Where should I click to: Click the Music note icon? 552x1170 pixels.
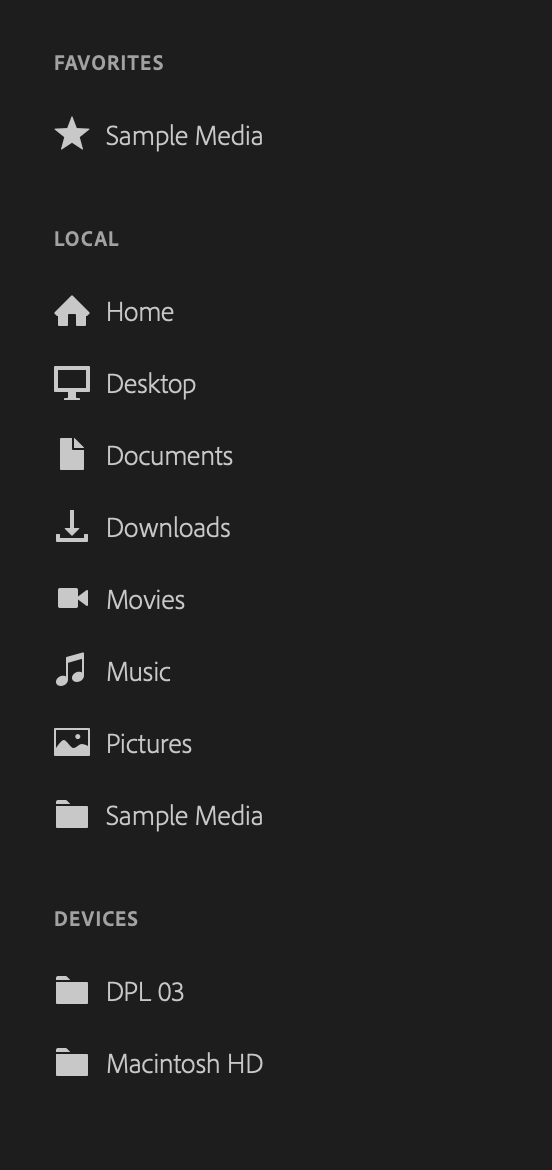point(71,669)
